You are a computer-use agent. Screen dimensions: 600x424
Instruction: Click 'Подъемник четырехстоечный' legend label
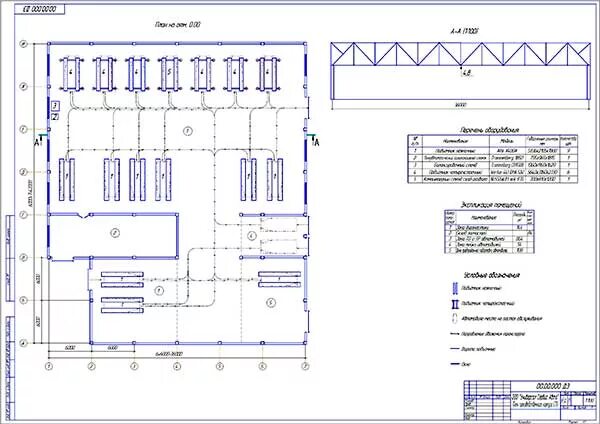pyautogui.click(x=488, y=303)
